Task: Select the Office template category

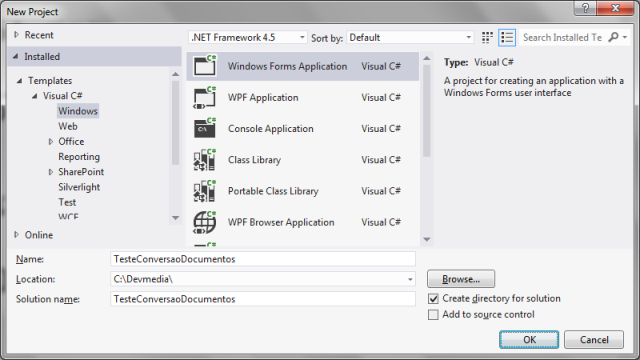Action: coord(71,142)
